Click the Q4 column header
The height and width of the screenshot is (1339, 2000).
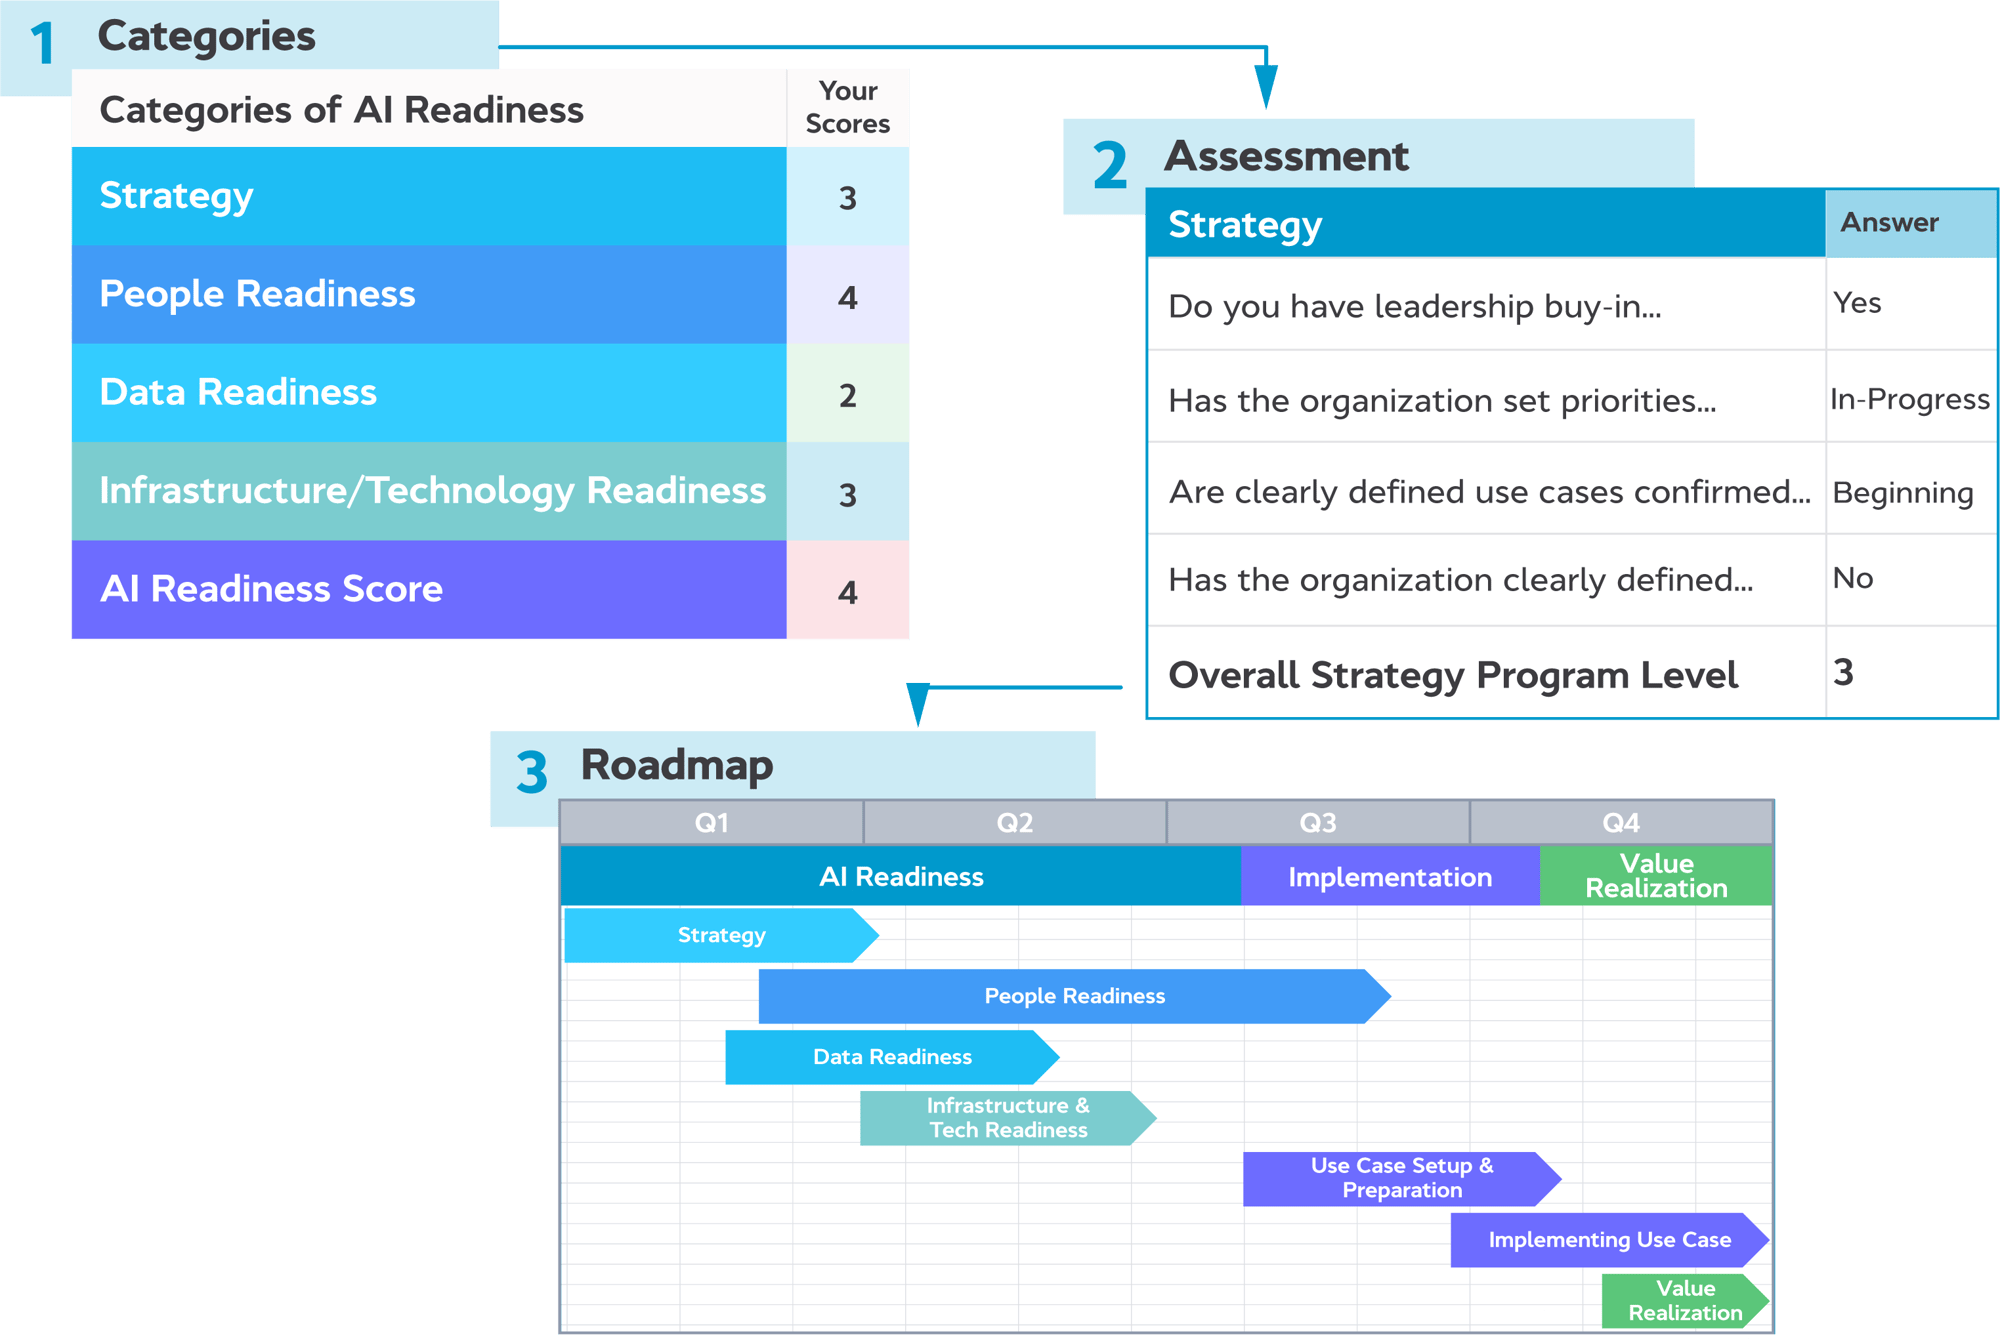tap(1621, 822)
